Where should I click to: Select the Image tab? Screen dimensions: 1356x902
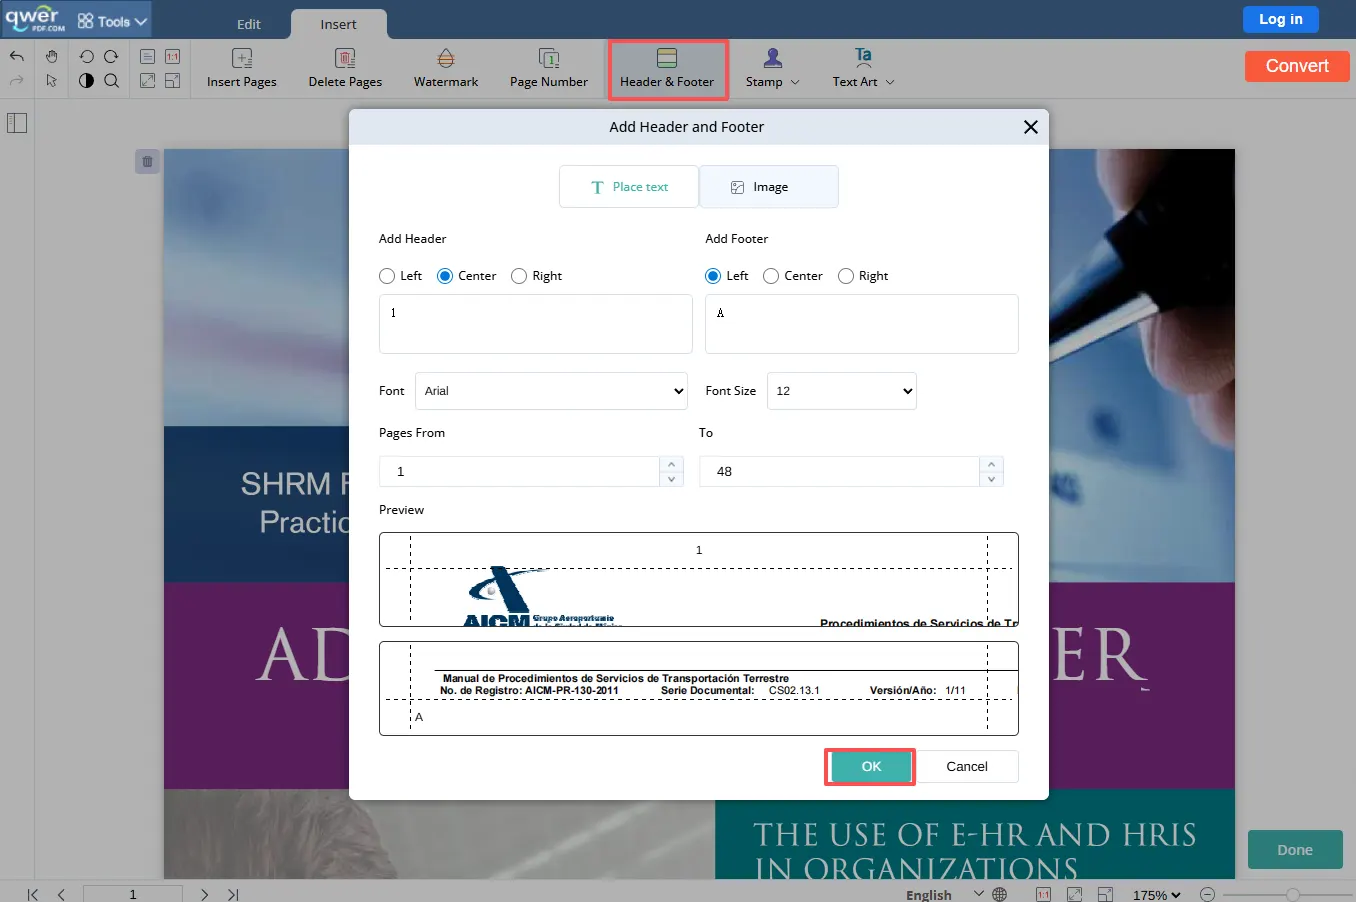pyautogui.click(x=769, y=187)
